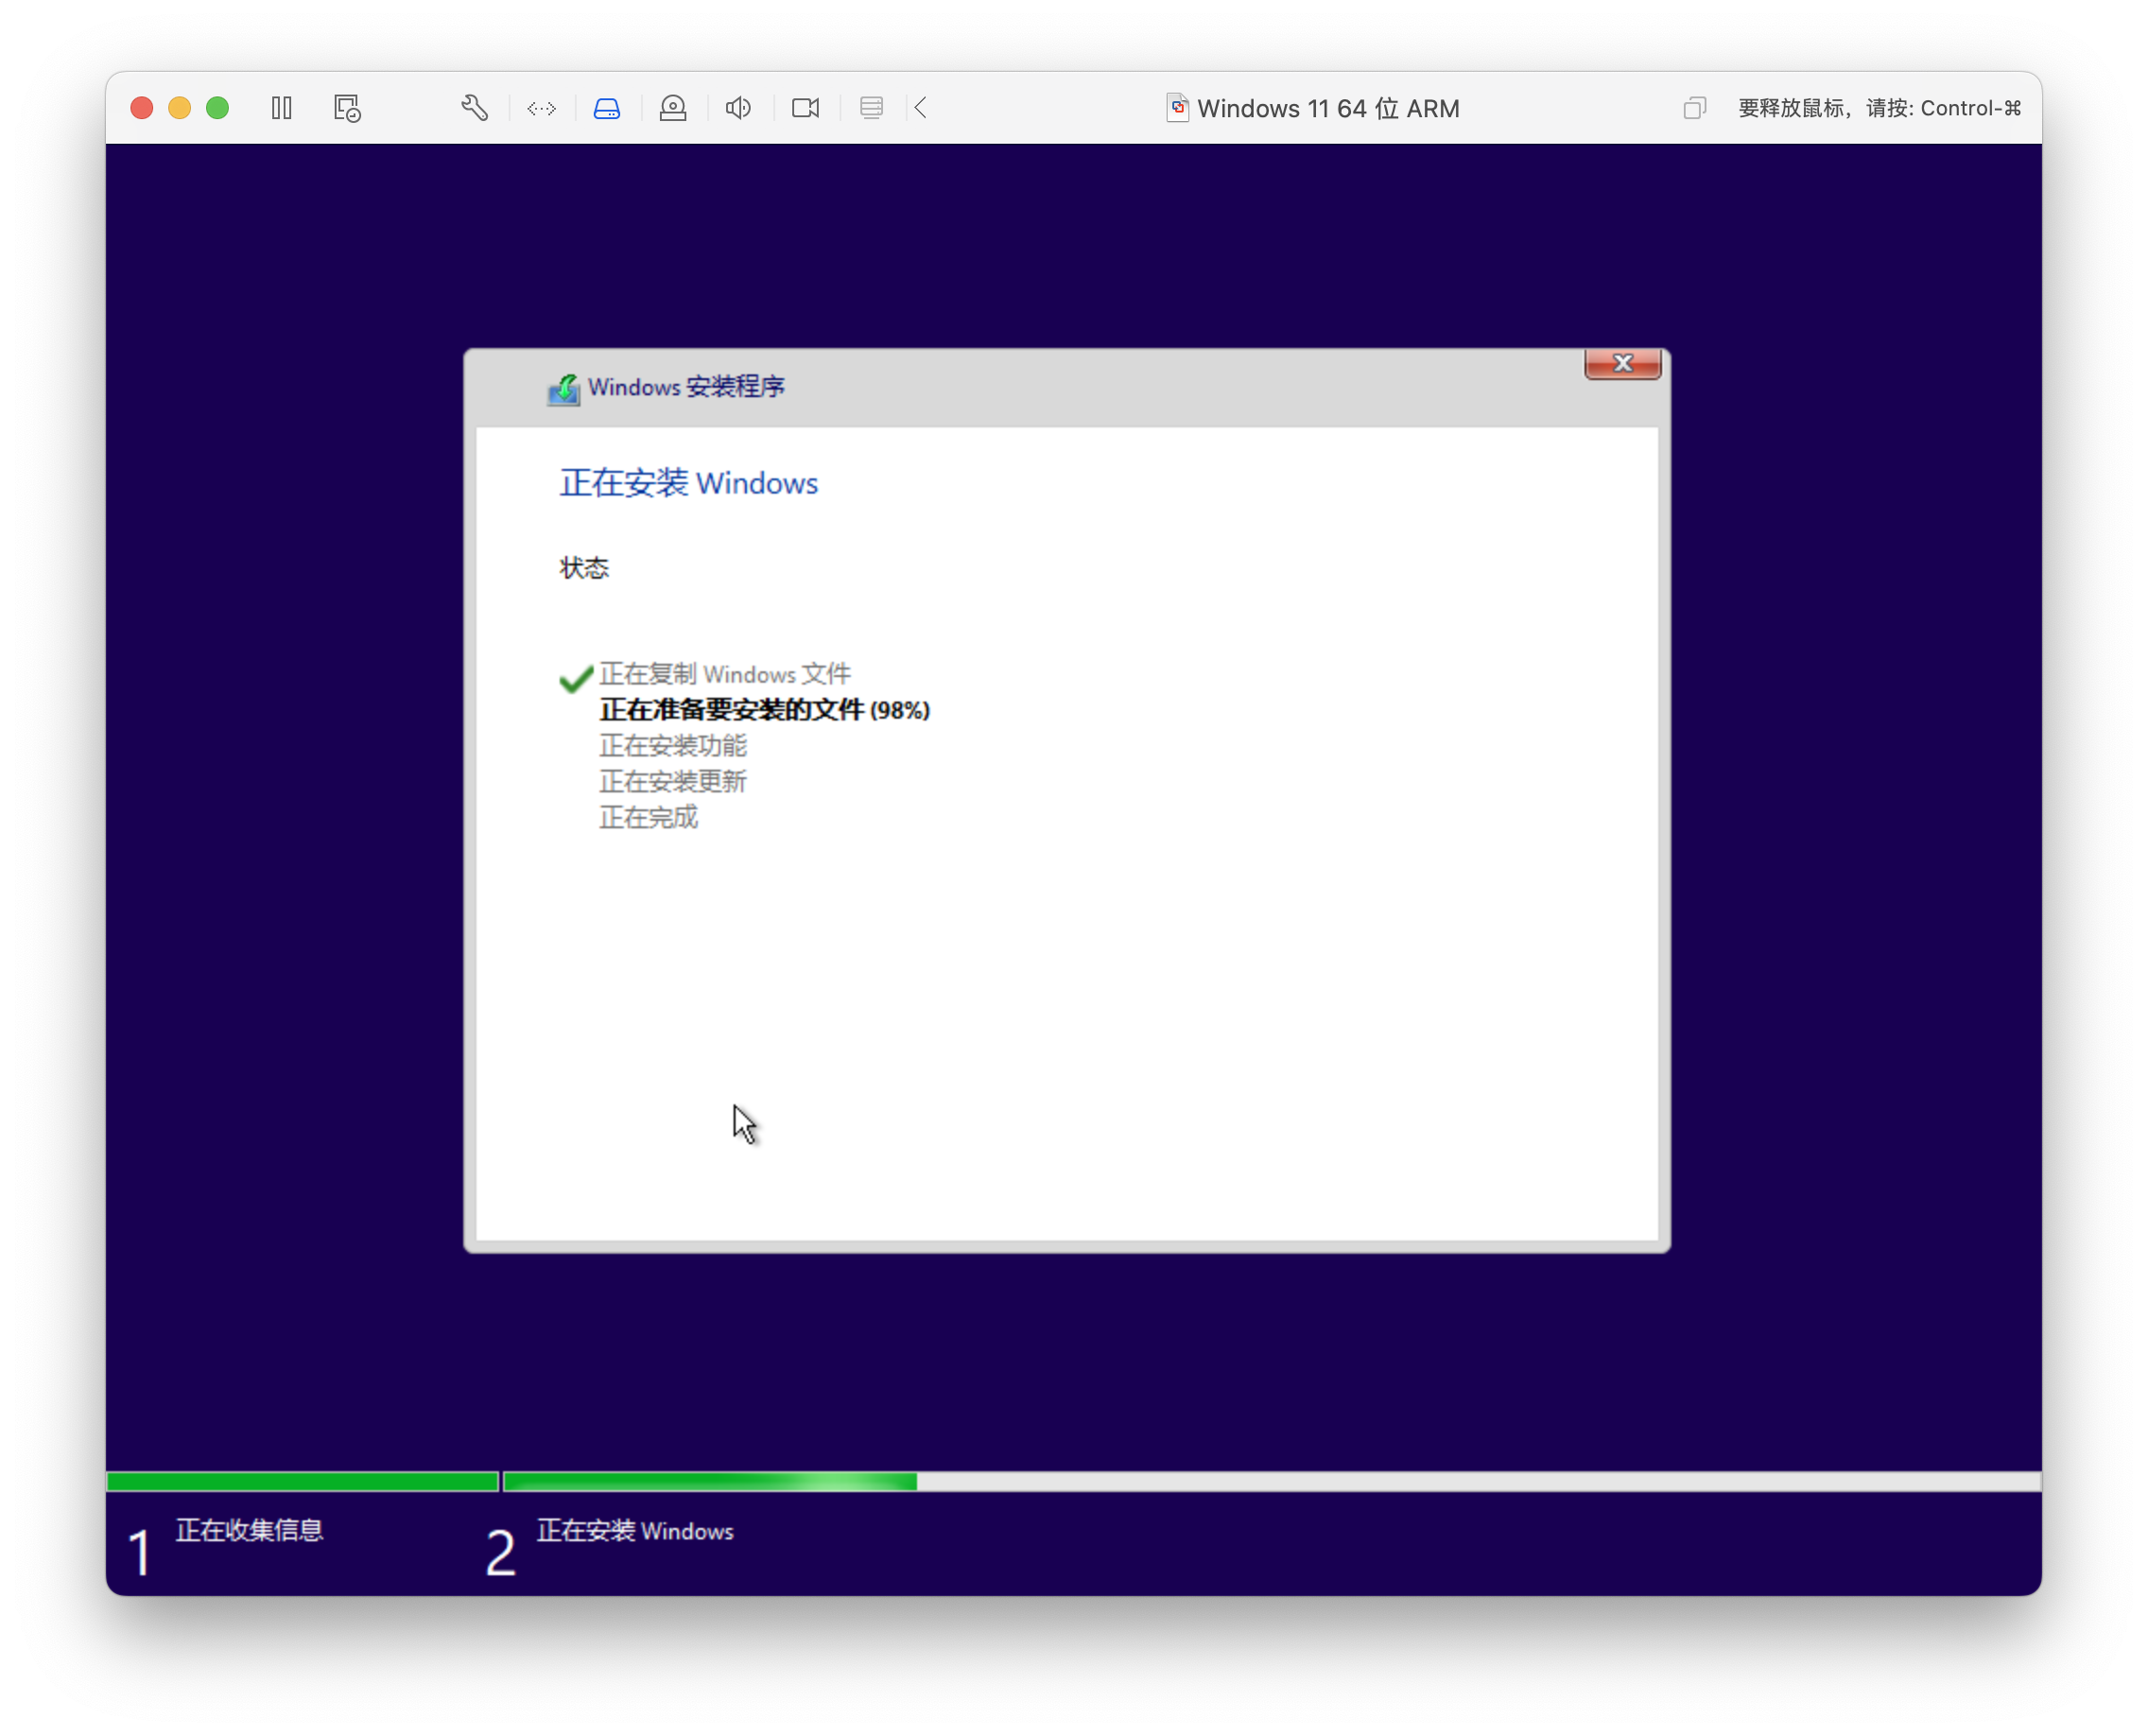Click step 正在完成
2148x1736 pixels.
coord(648,818)
